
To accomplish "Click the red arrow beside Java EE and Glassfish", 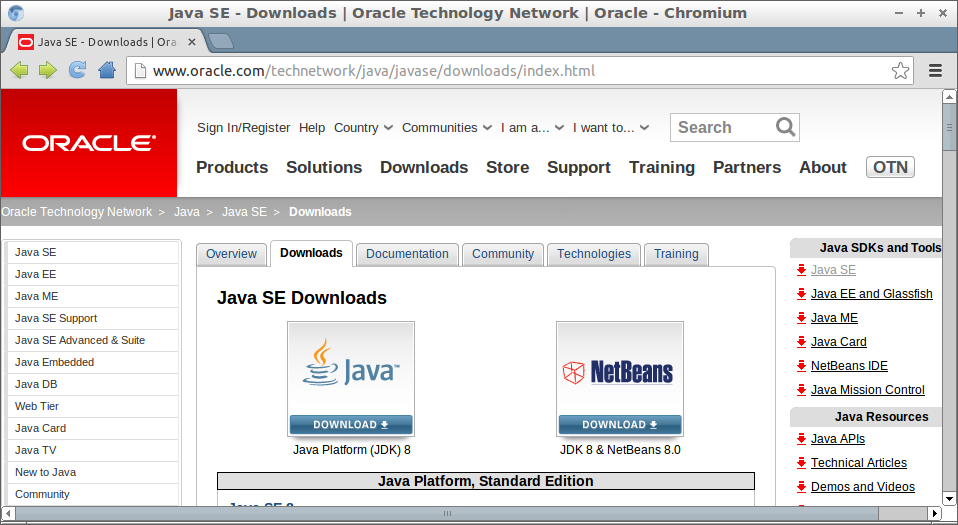I will coord(802,294).
